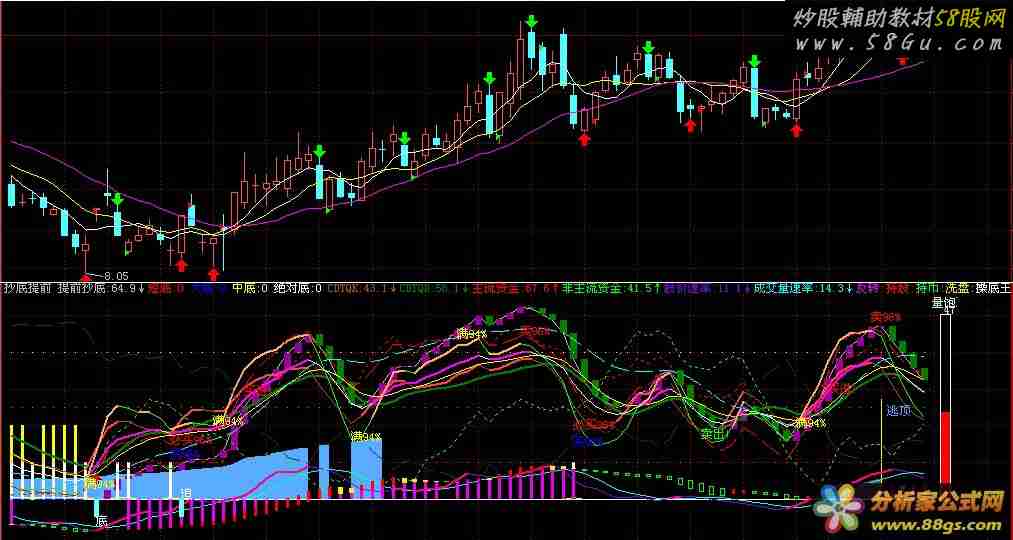Click the 操底王 indicator label

pyautogui.click(x=994, y=288)
